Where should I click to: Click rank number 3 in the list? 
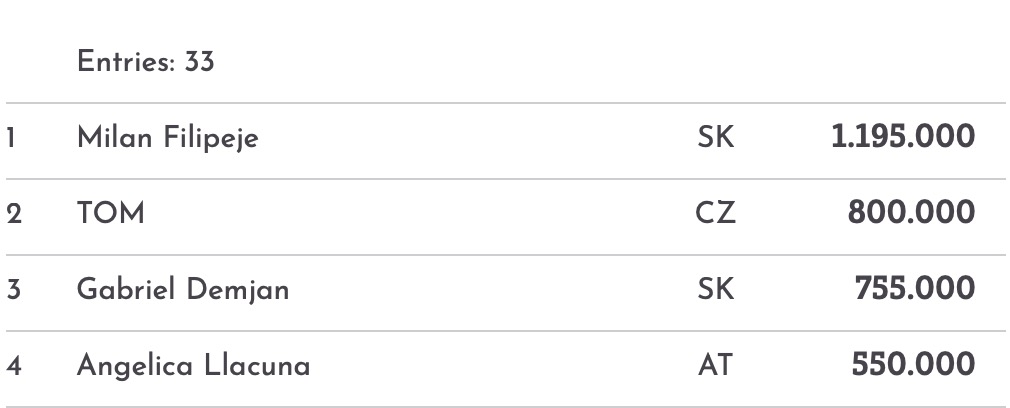[x=13, y=290]
